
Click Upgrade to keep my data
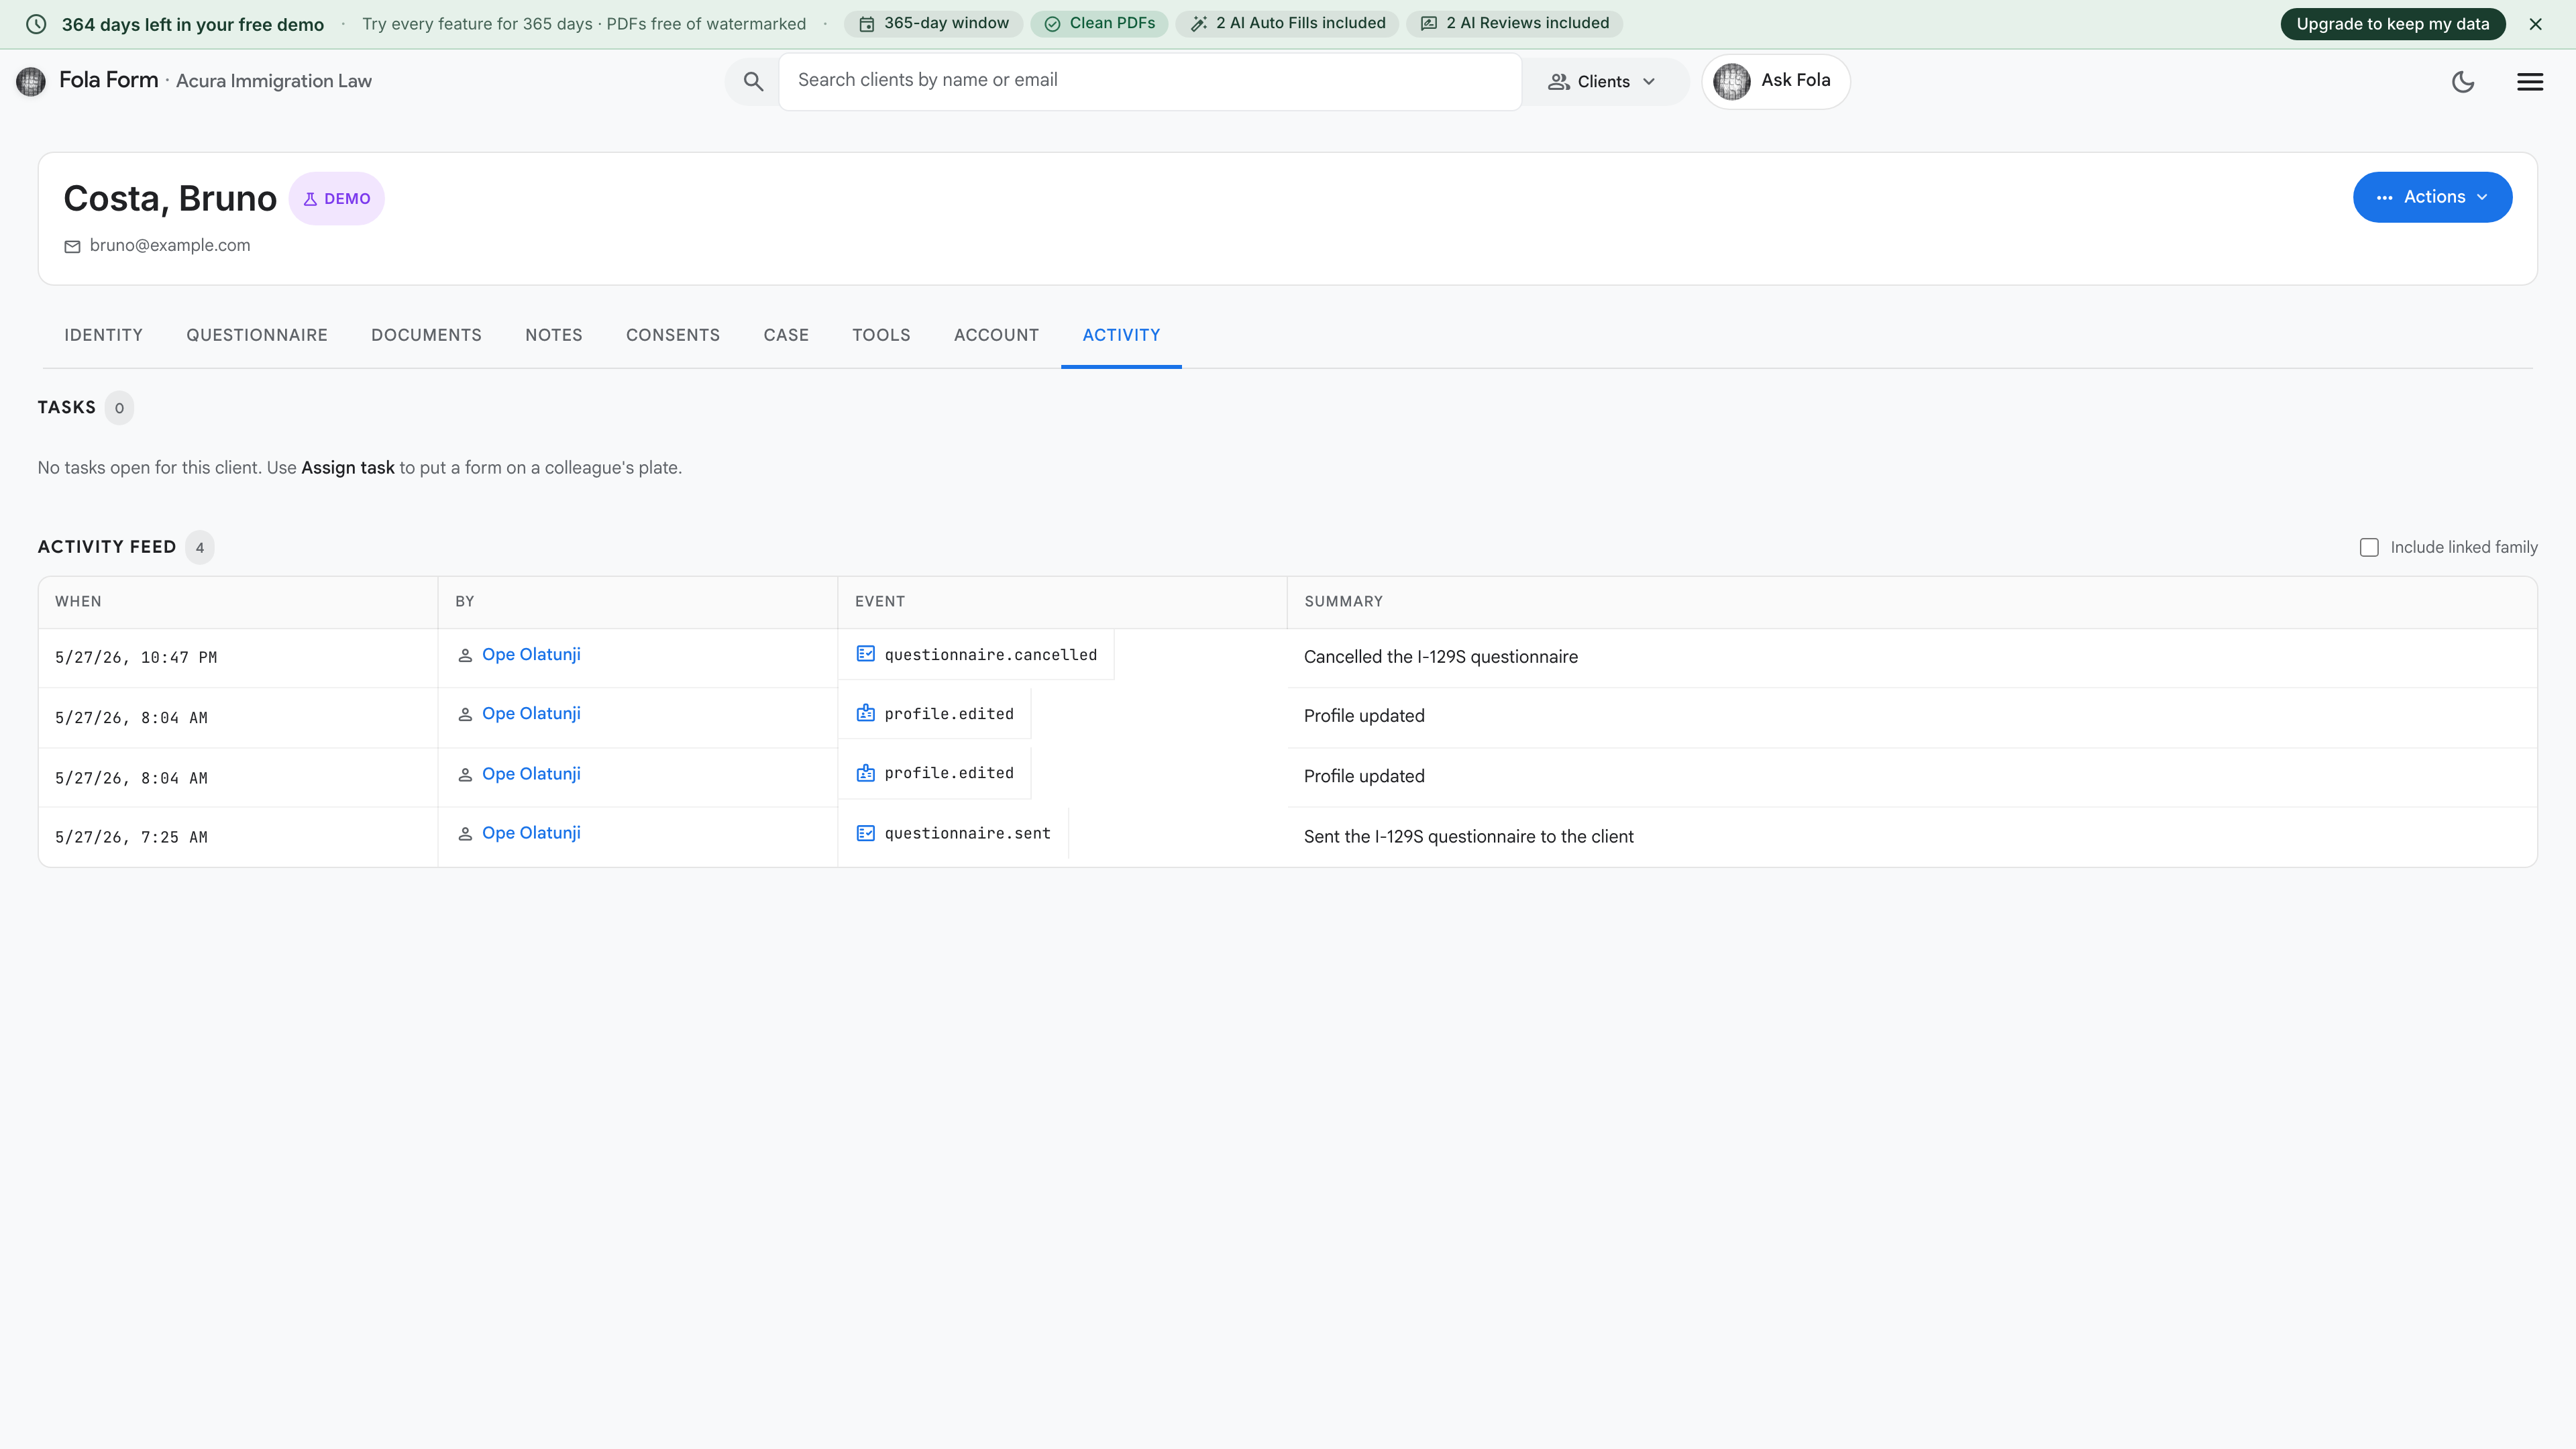click(2393, 24)
